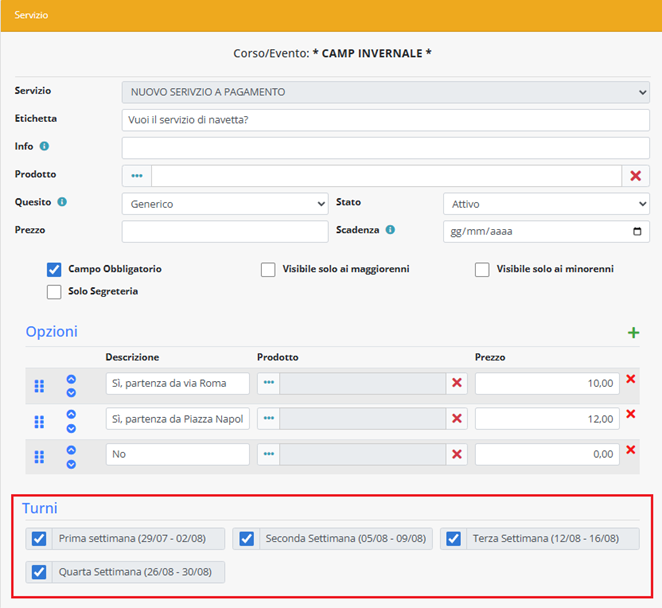The image size is (662, 608).
Task: Open calendar picker in Scadenza field
Action: (638, 232)
